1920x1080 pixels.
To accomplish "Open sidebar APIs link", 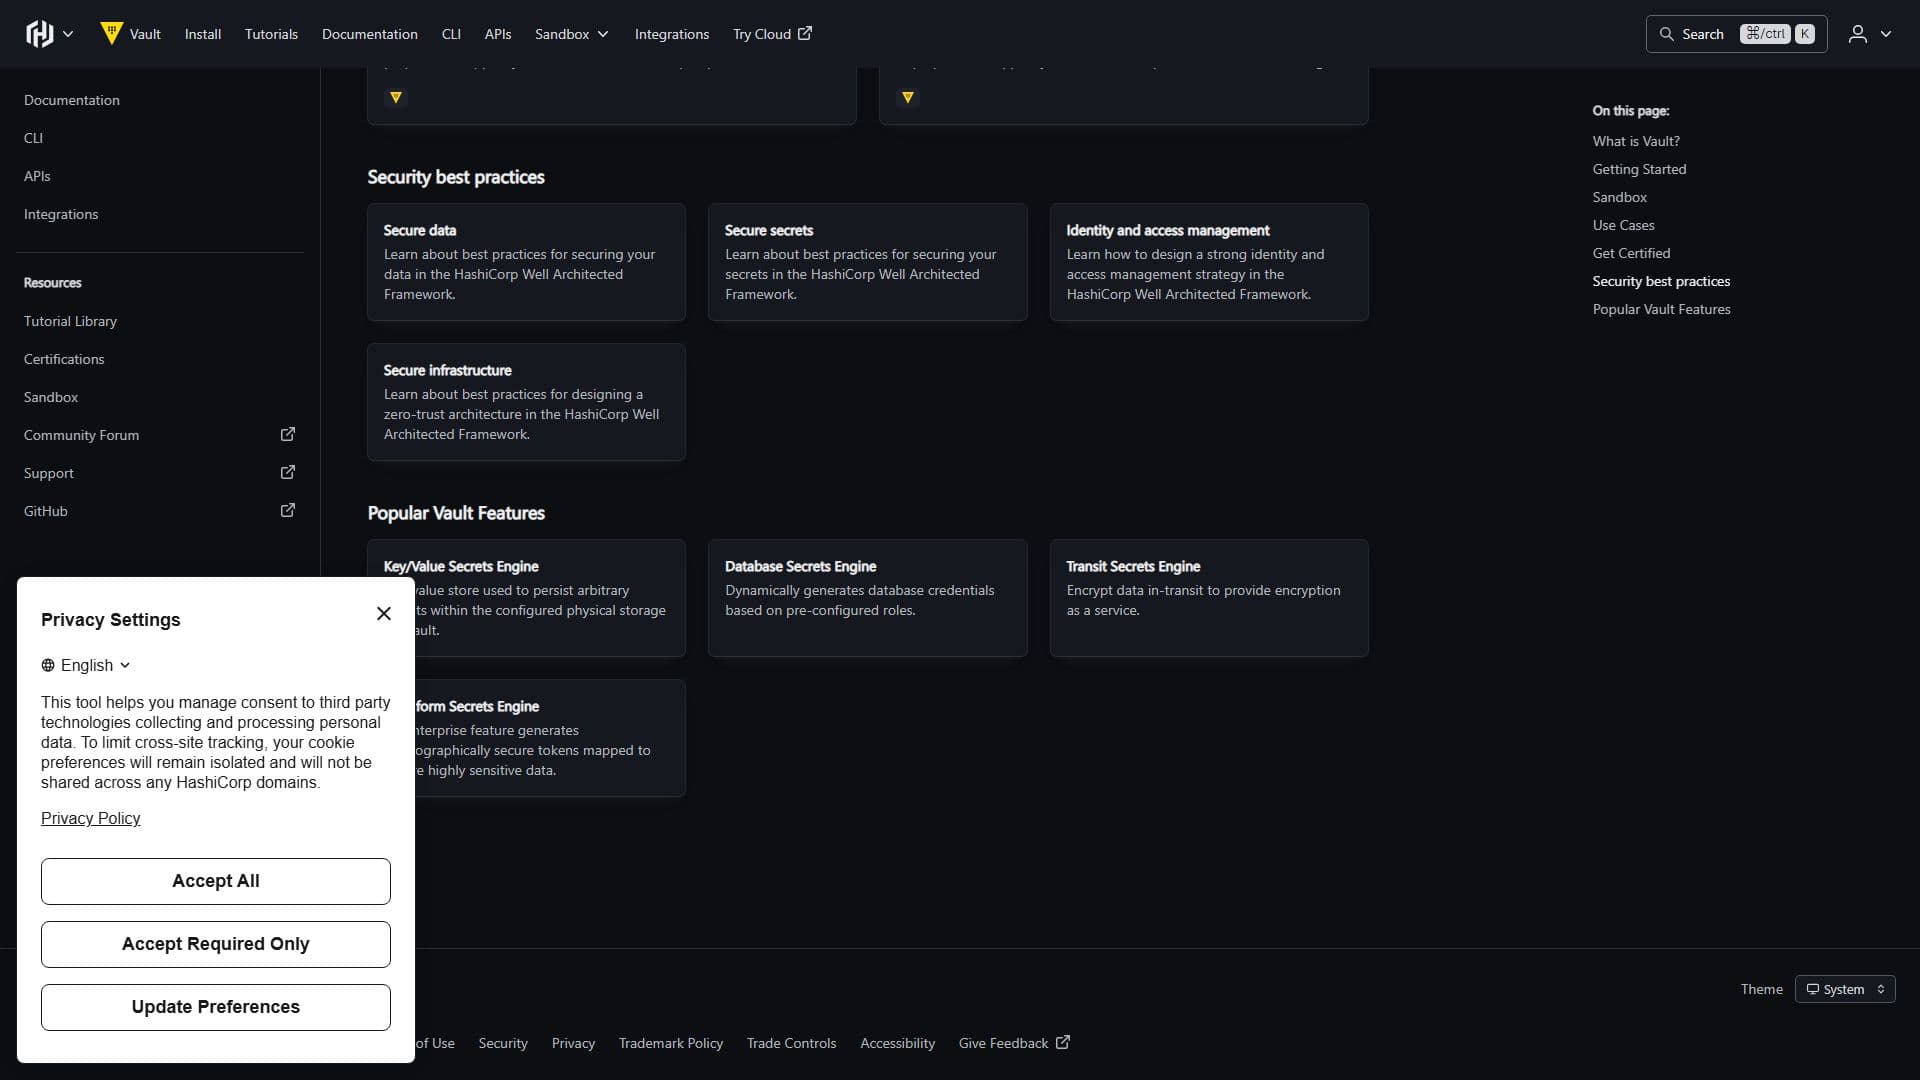I will coord(37,176).
